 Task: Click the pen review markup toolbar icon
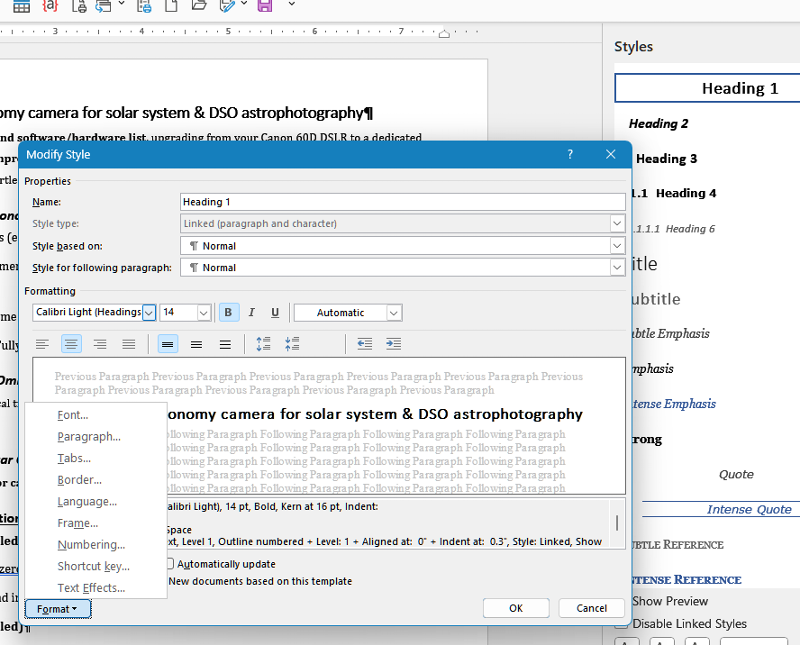point(227,6)
